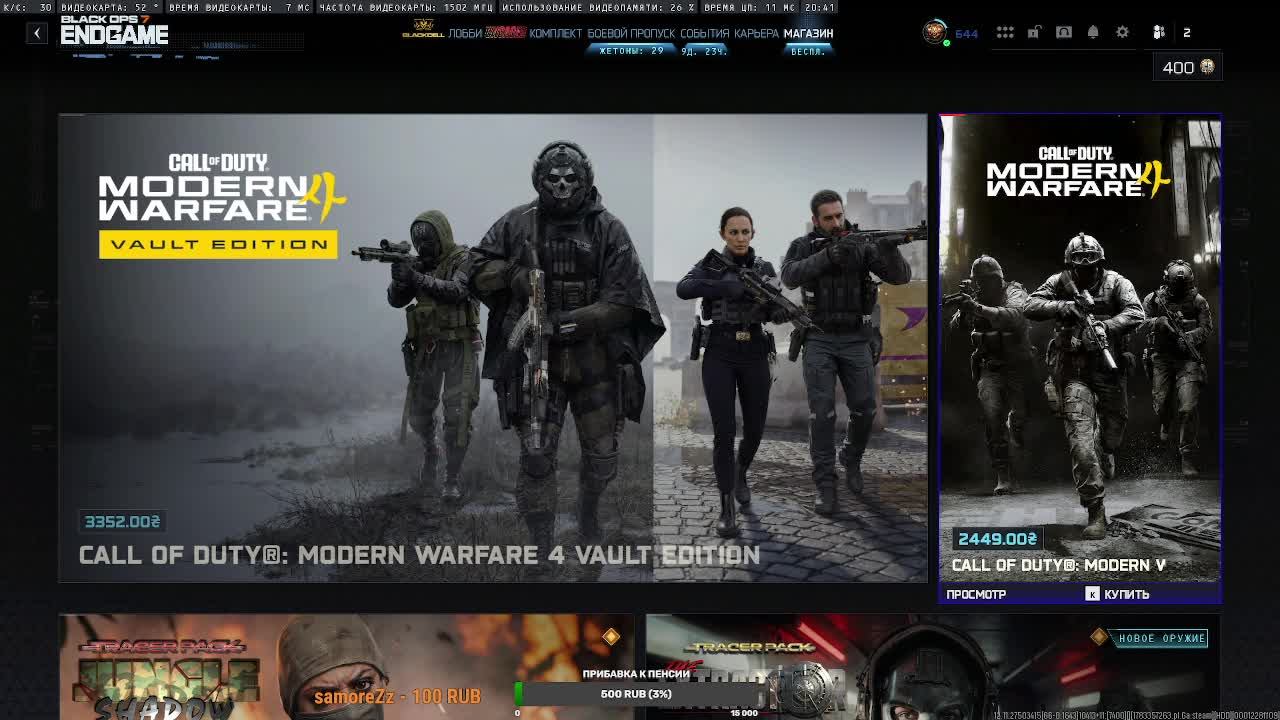Click the player avatar emblem
The image size is (1280, 720).
pyautogui.click(x=934, y=32)
